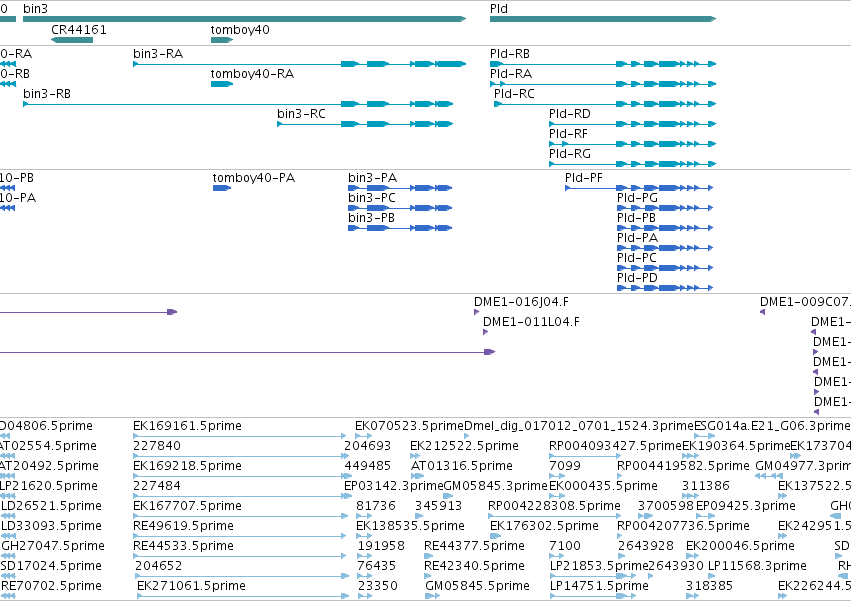Select the EK169218.5prime EST label
851x601 pixels.
pyautogui.click(x=187, y=466)
